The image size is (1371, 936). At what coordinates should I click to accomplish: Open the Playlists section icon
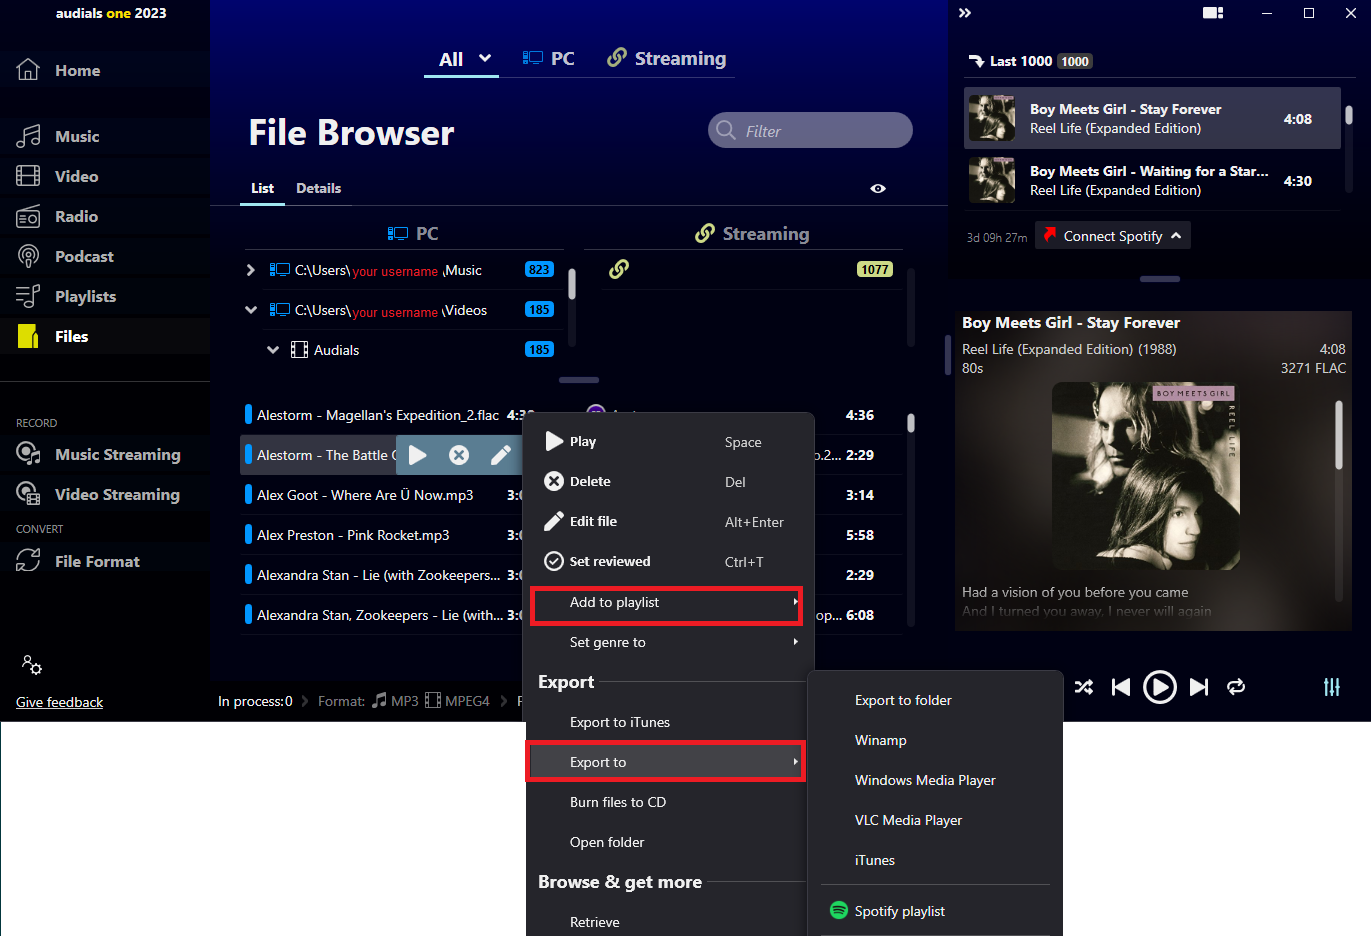(28, 296)
